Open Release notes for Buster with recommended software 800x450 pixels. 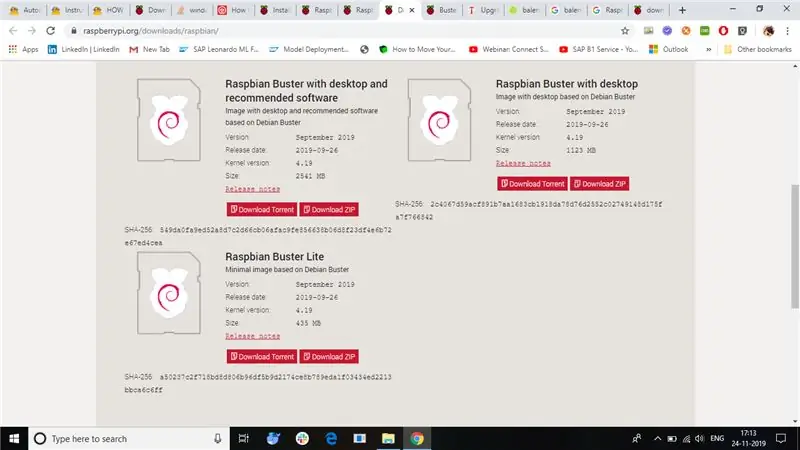pyautogui.click(x=253, y=189)
